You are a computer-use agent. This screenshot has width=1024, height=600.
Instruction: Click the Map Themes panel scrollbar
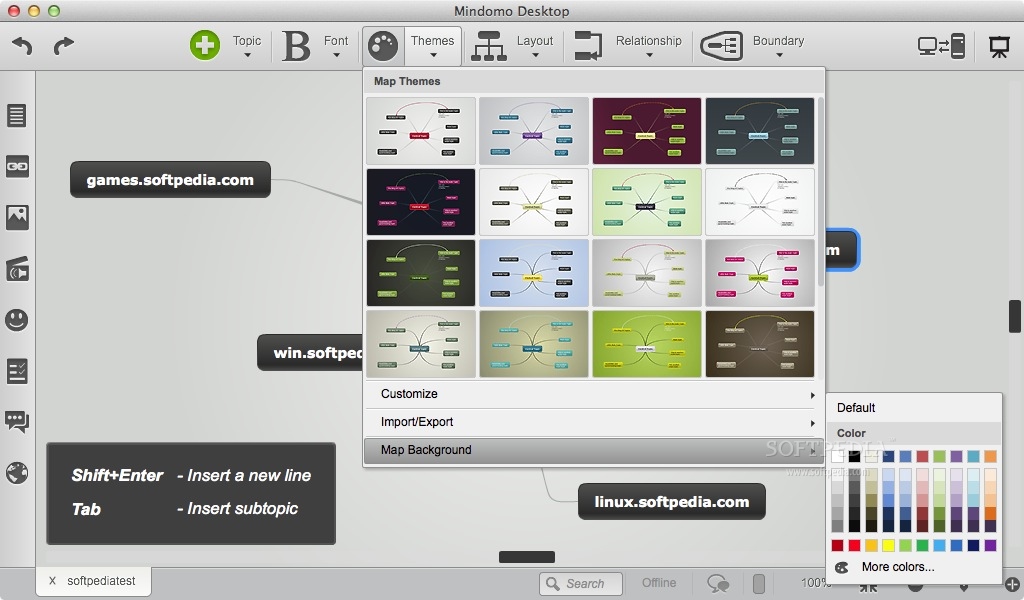coord(820,192)
